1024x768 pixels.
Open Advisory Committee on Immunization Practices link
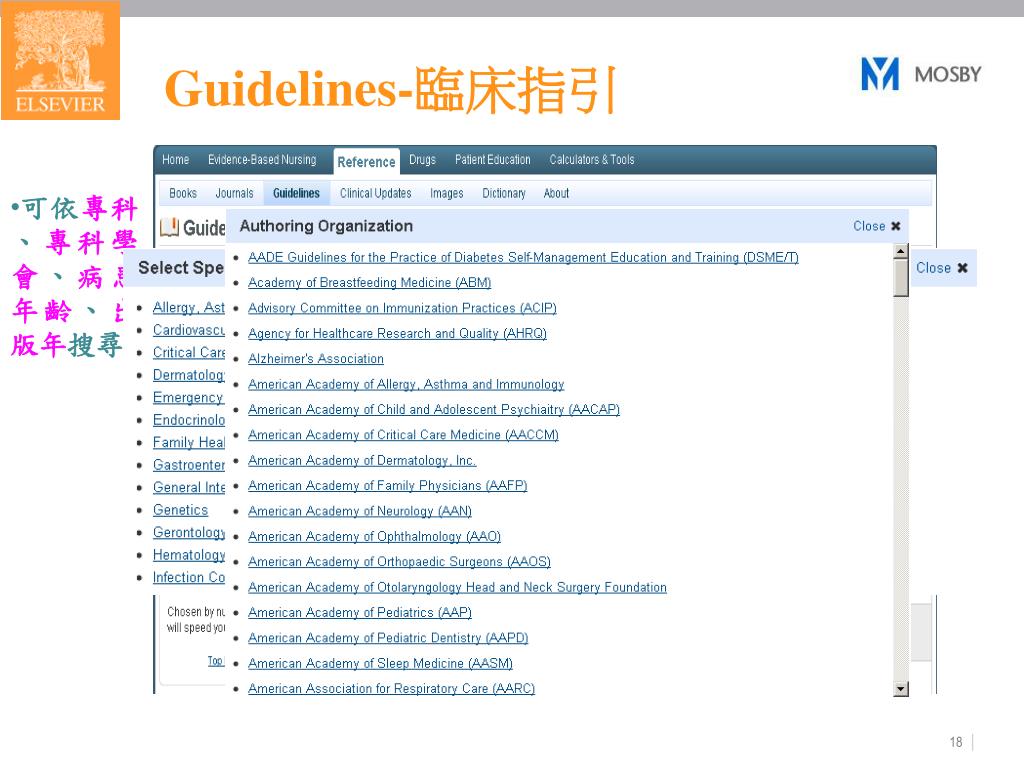pyautogui.click(x=402, y=308)
